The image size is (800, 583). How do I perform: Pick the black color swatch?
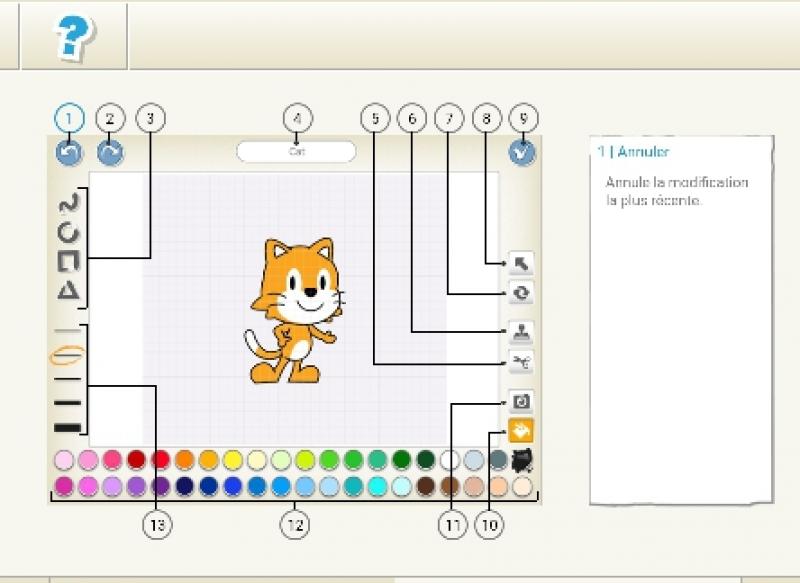pyautogui.click(x=522, y=460)
